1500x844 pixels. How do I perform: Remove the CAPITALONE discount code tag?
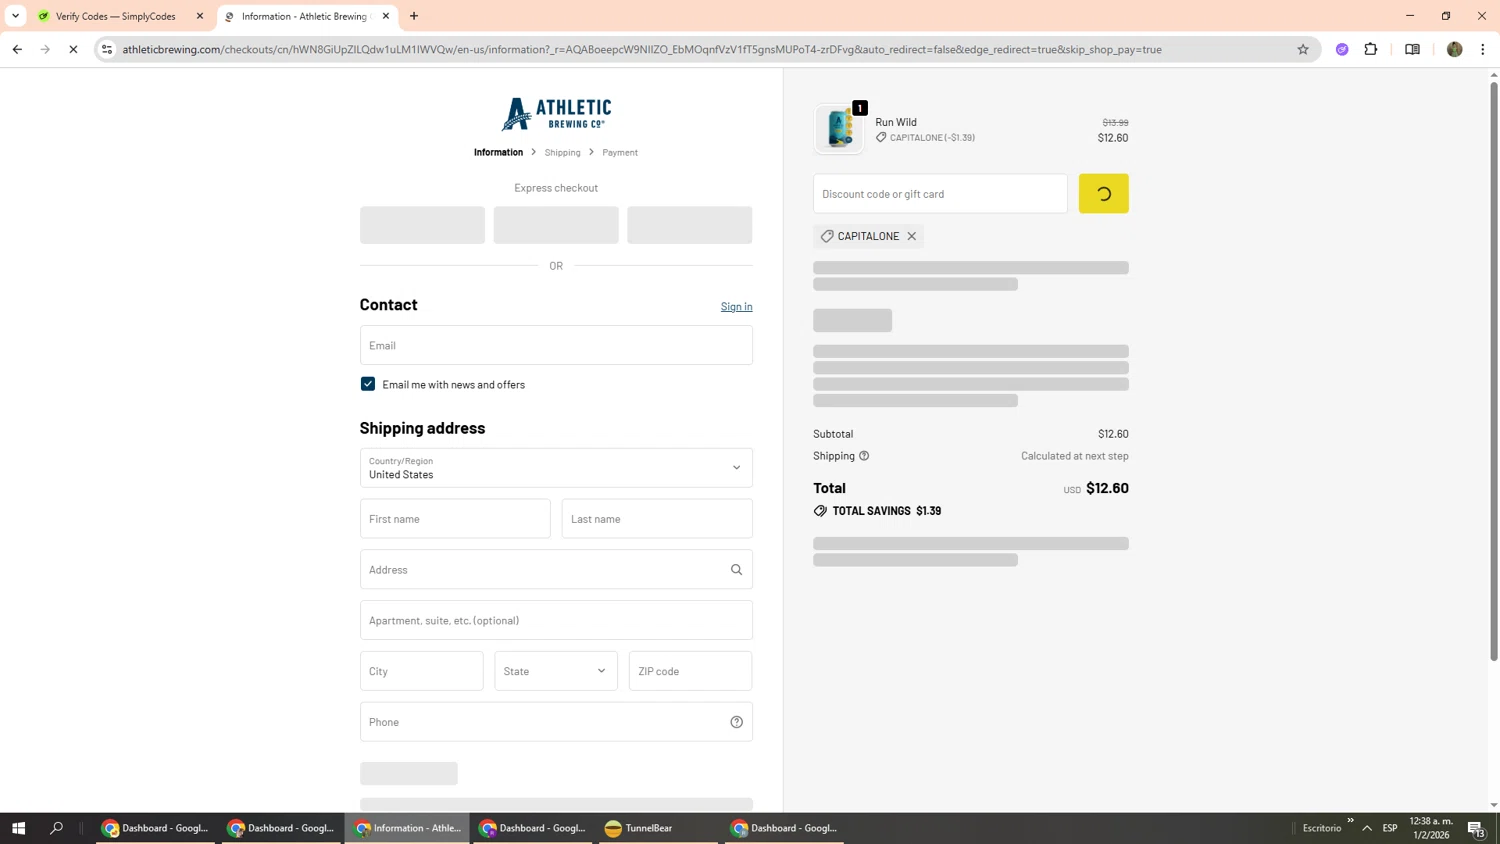tap(912, 236)
